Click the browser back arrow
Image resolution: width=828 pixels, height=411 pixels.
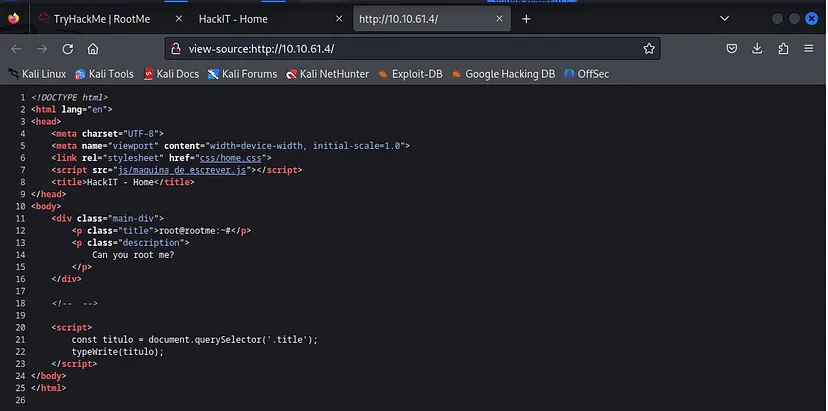(16, 48)
